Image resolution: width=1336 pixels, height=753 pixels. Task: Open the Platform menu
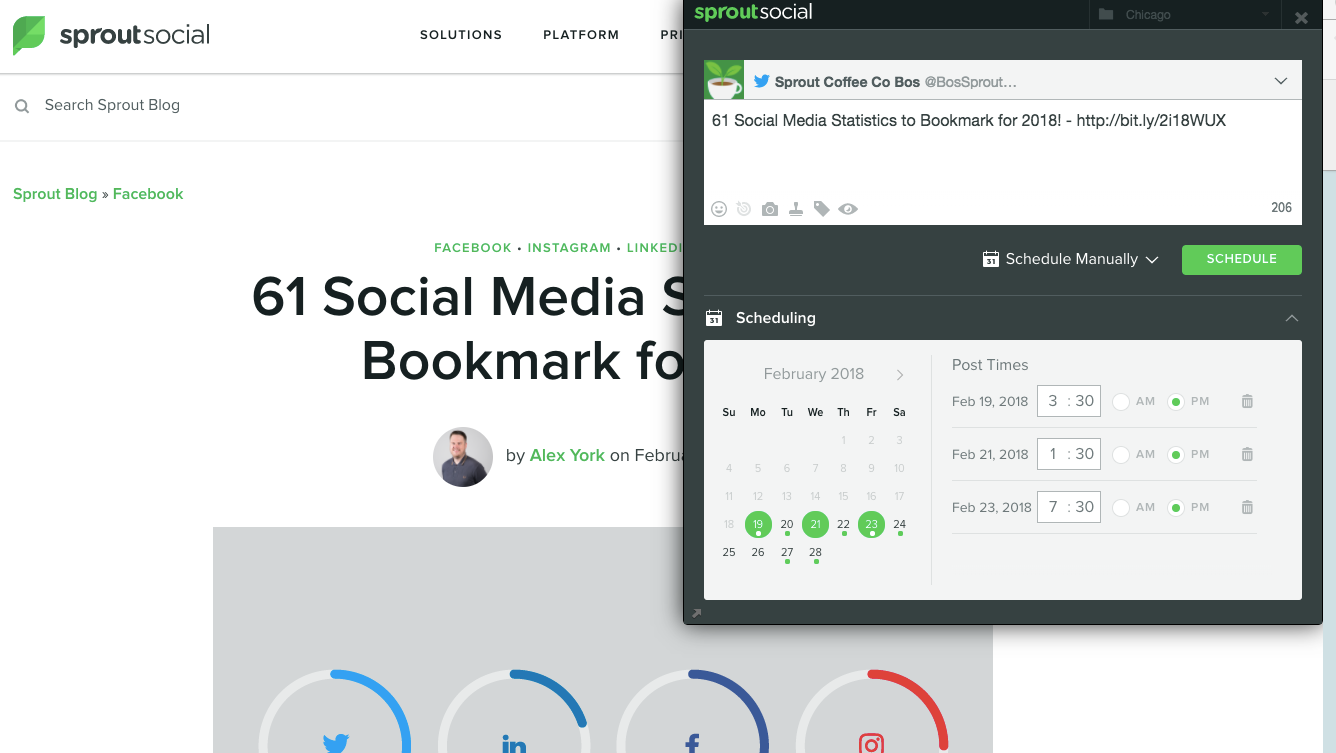(x=581, y=35)
